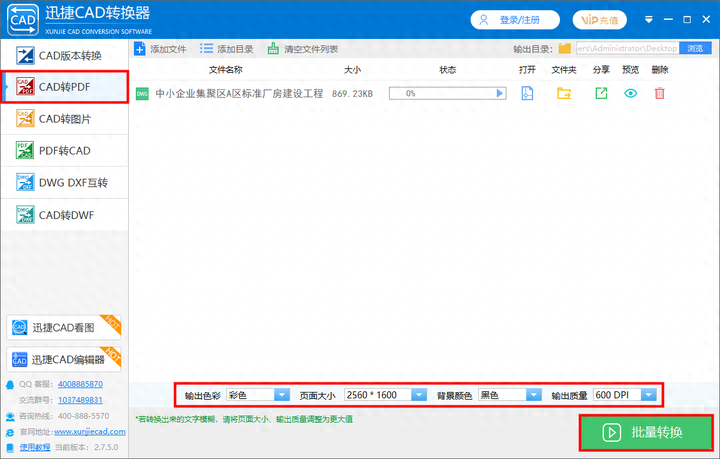Open the 使用教程 tutorial link
Image resolution: width=720 pixels, height=459 pixels.
(x=35, y=447)
